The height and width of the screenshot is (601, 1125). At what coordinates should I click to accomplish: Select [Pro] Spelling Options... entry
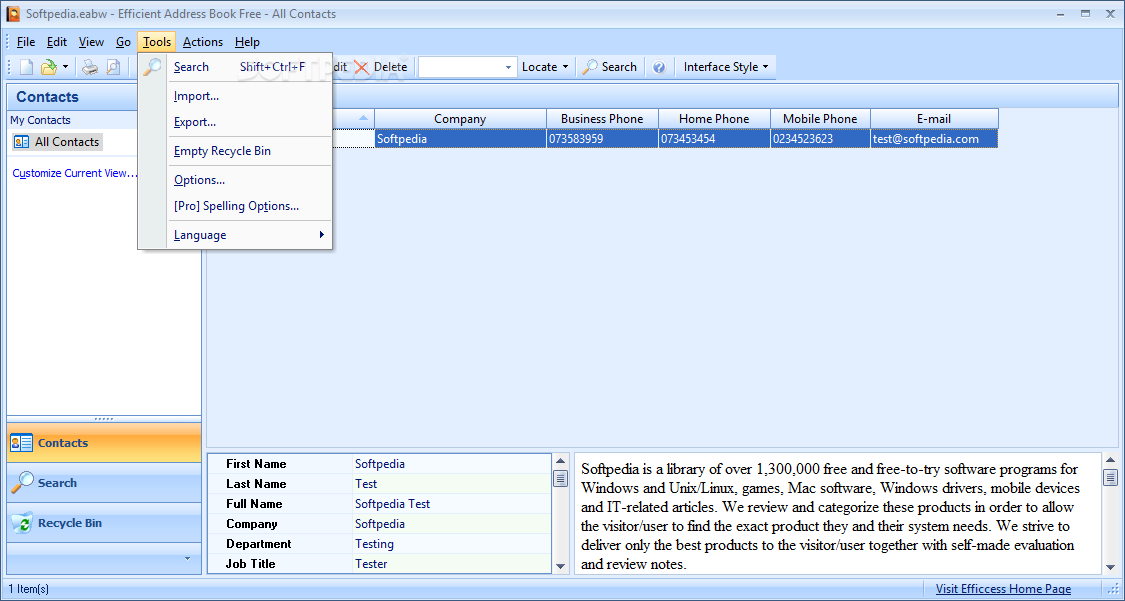[x=235, y=206]
